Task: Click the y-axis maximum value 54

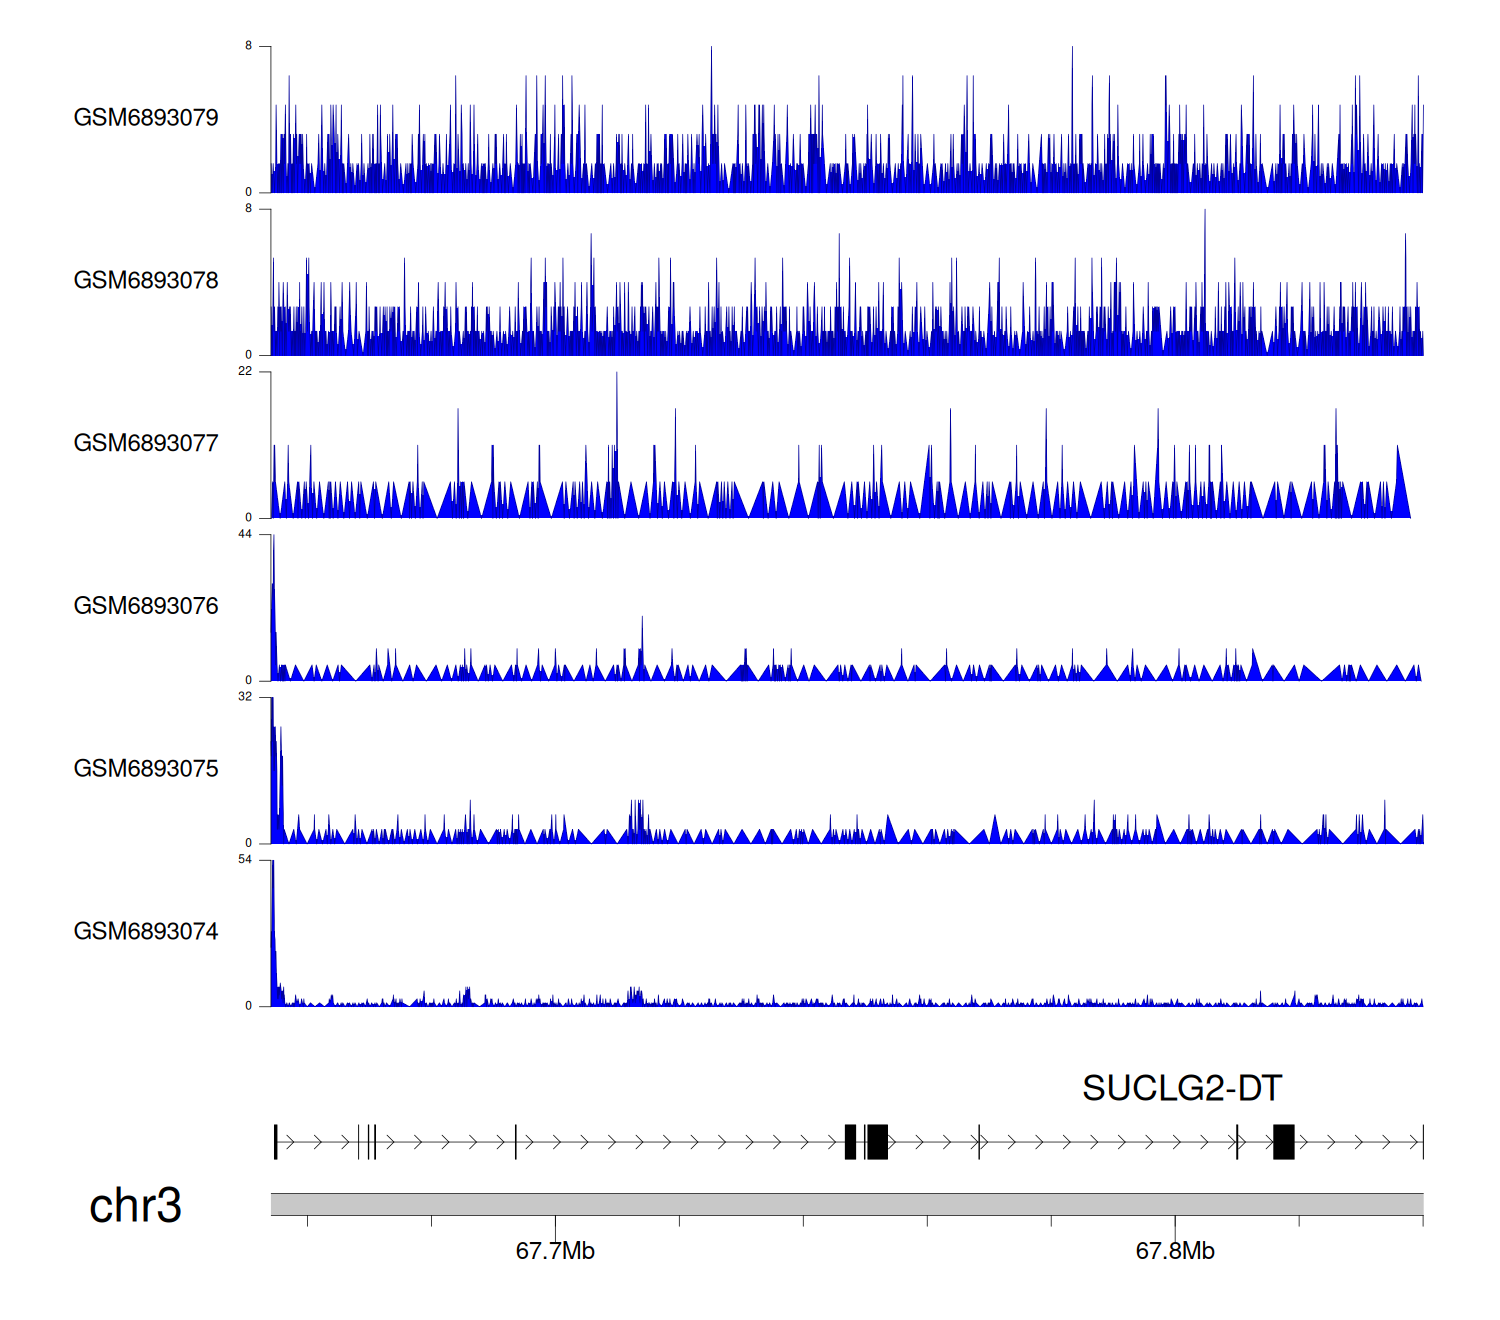Action: [245, 860]
